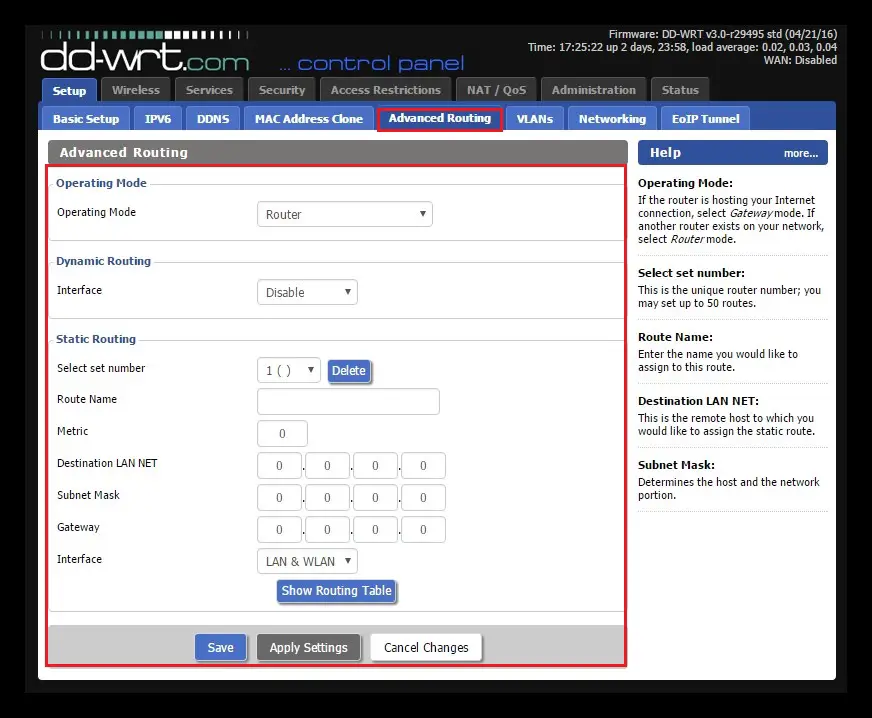Click the Route Name text field
The image size is (872, 718).
pos(348,402)
